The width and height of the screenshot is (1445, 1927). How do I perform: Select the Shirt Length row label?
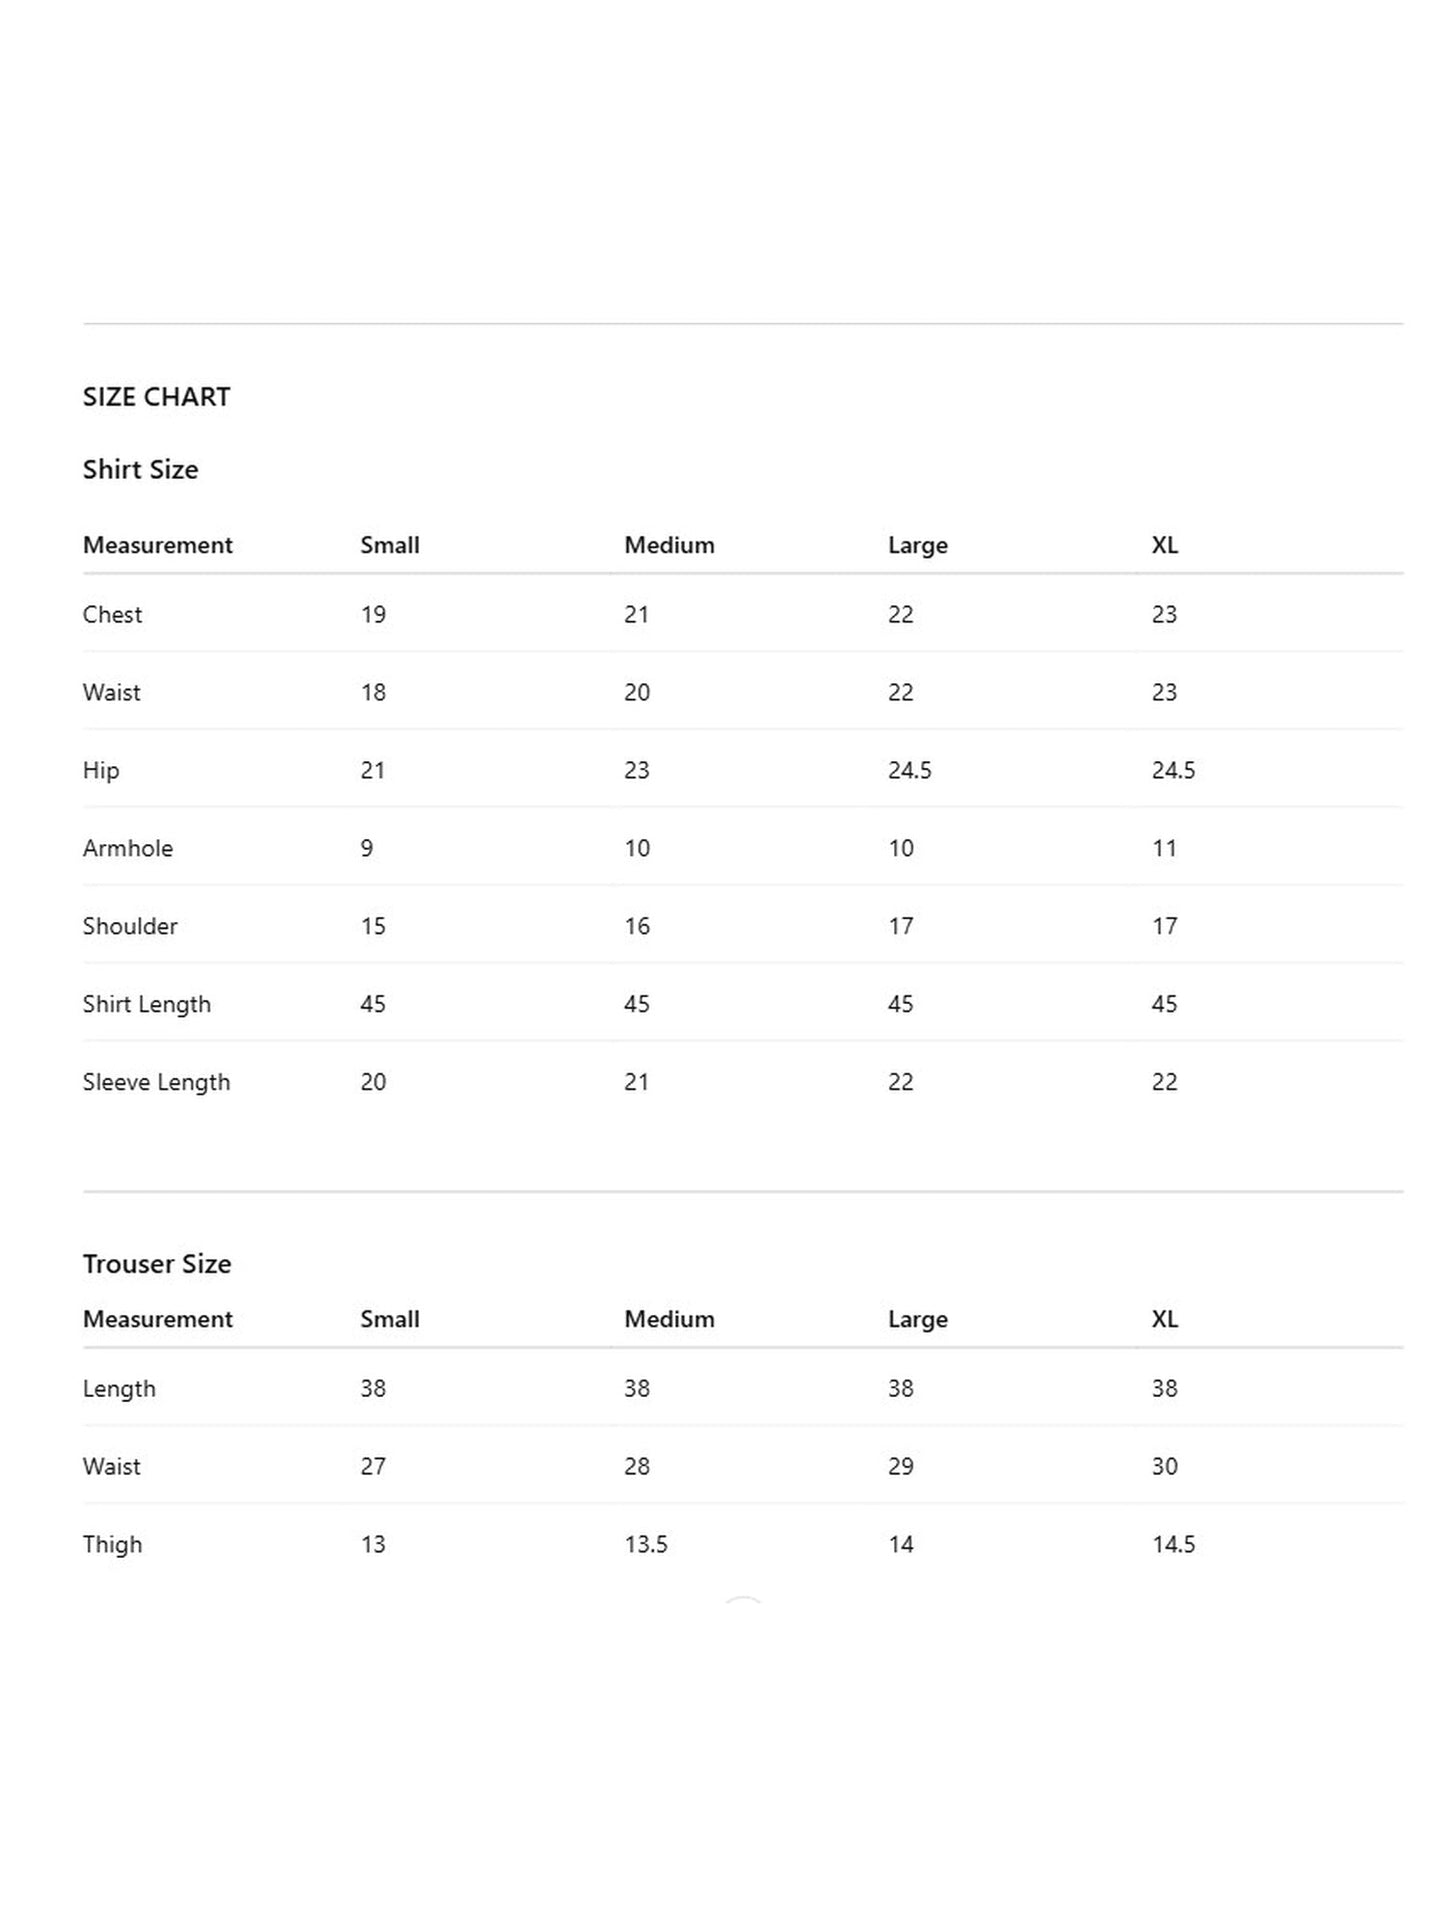click(147, 1005)
